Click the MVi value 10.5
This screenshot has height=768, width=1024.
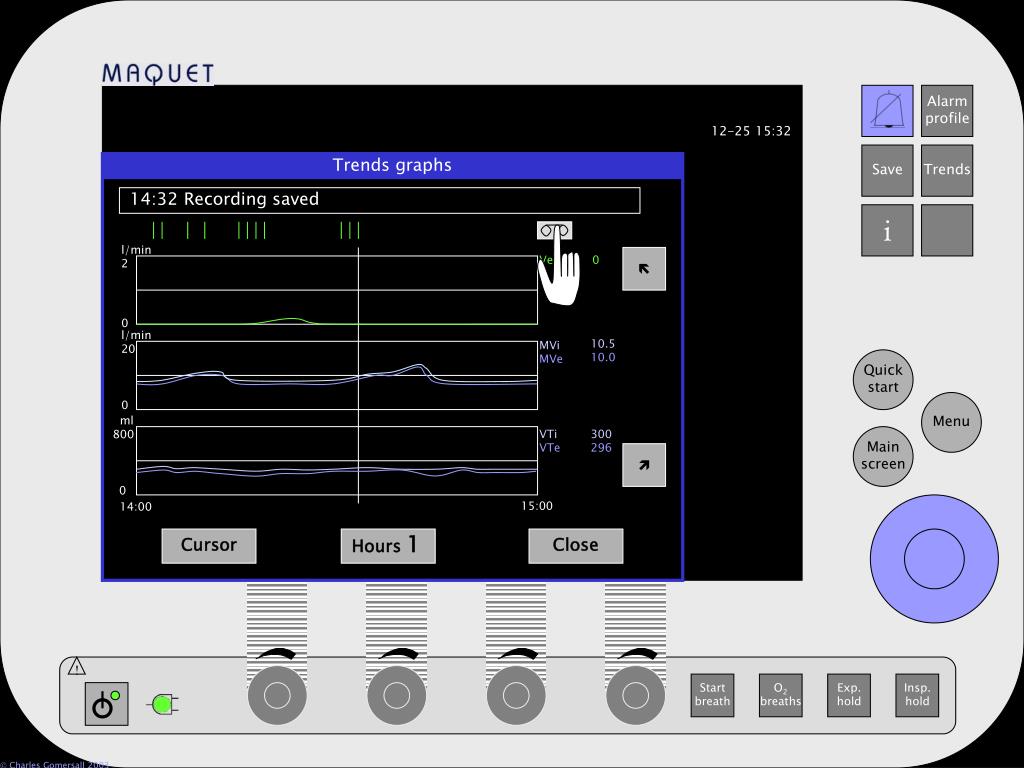[x=603, y=344]
